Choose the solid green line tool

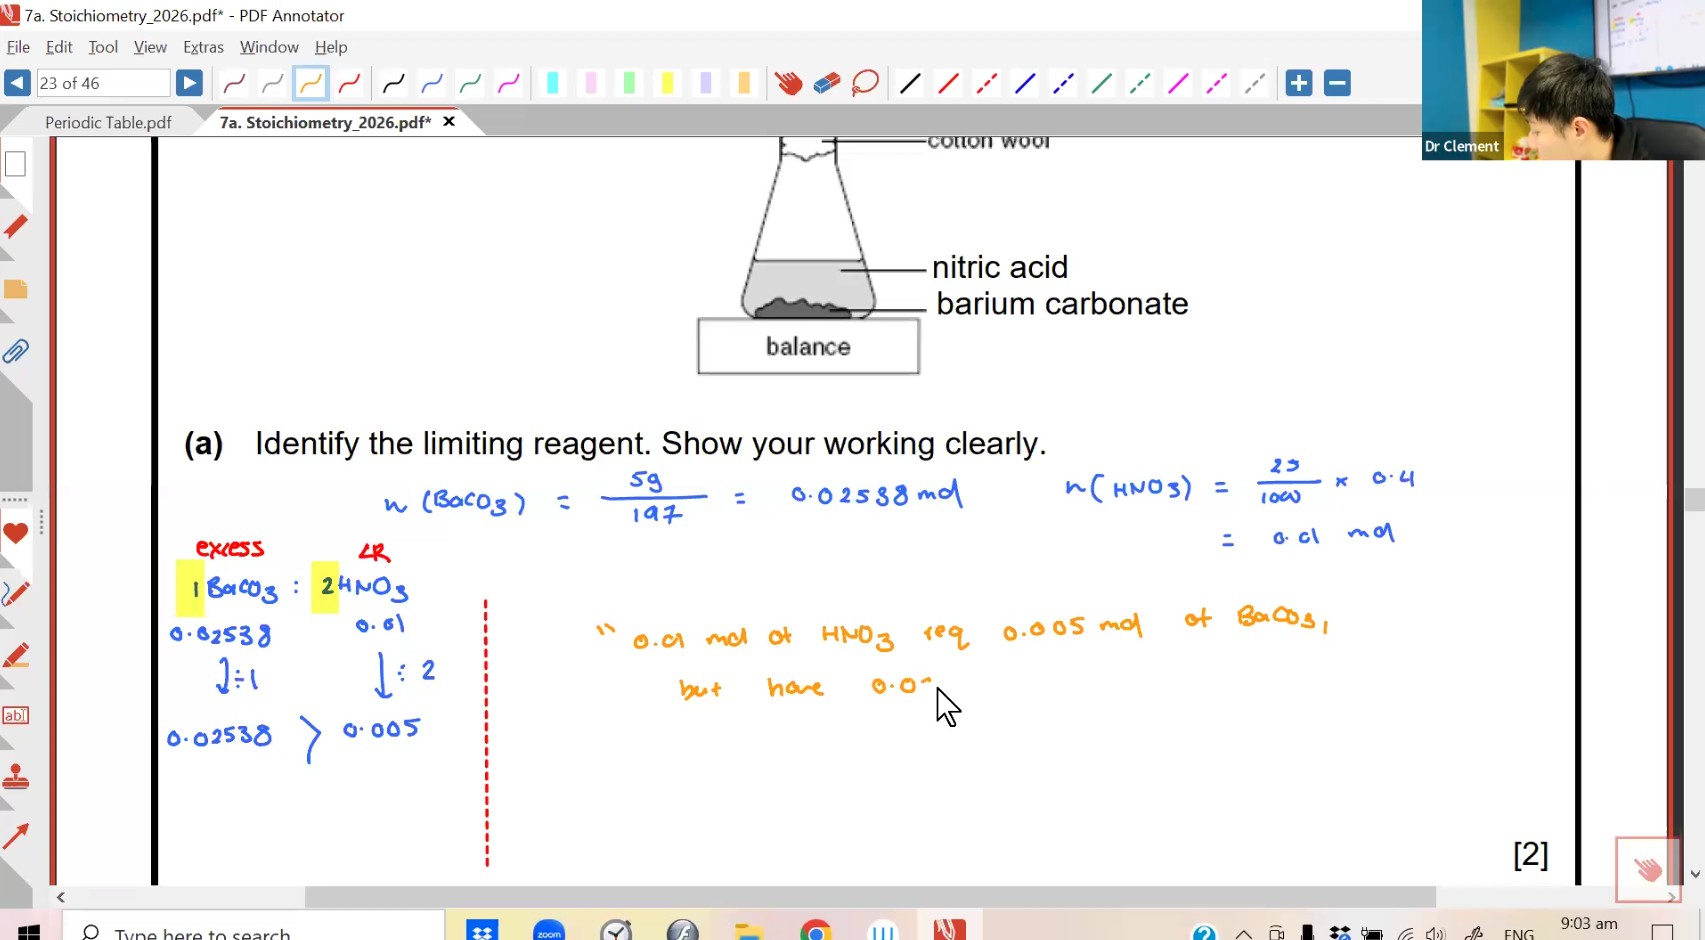[x=1102, y=83]
